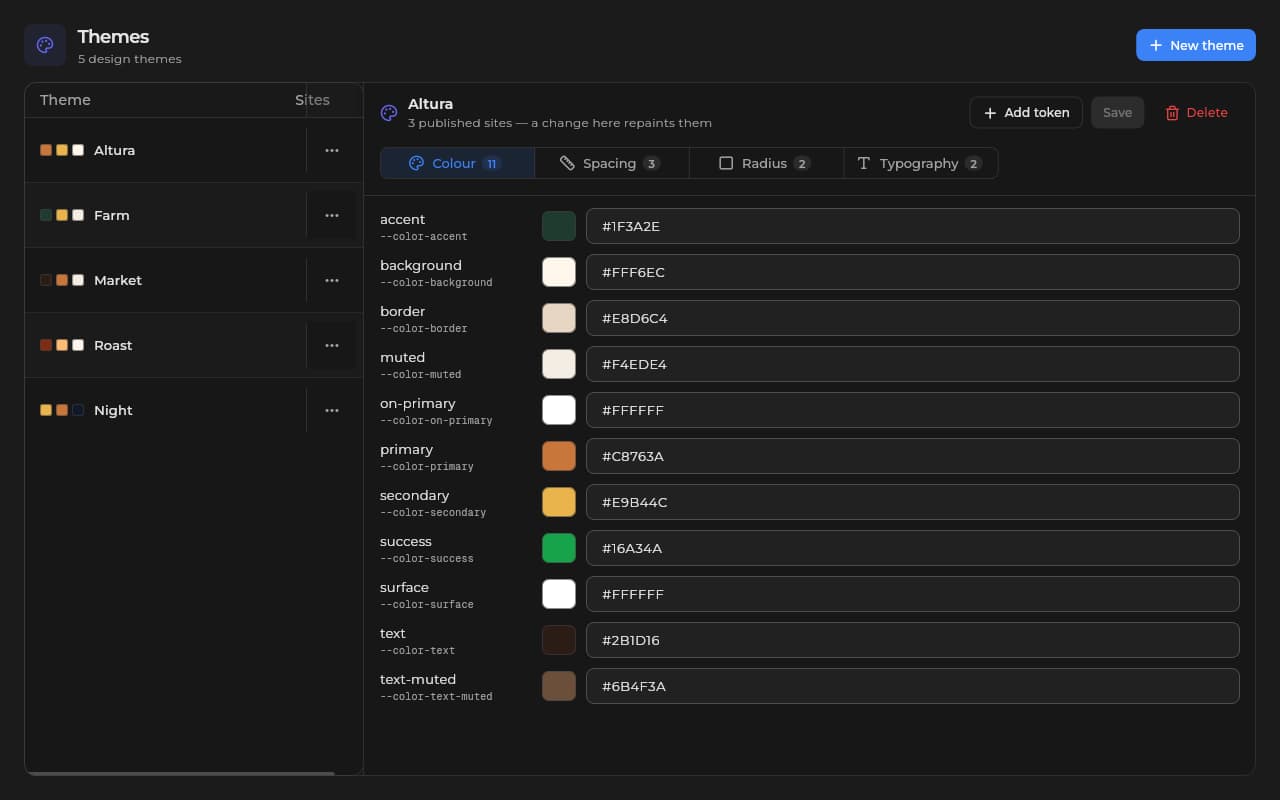Switch to the Colour tab
This screenshot has width=1280, height=800.
coord(457,163)
